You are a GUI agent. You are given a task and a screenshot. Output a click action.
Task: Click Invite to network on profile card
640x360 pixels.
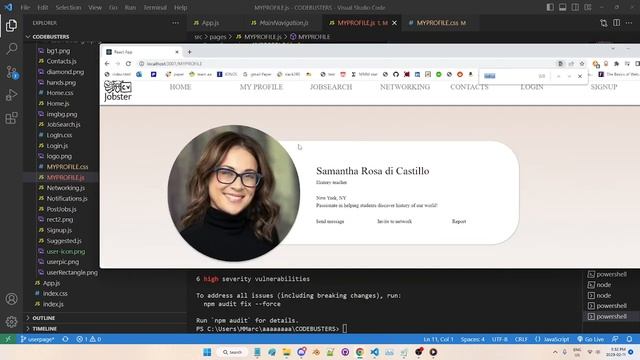click(x=394, y=221)
